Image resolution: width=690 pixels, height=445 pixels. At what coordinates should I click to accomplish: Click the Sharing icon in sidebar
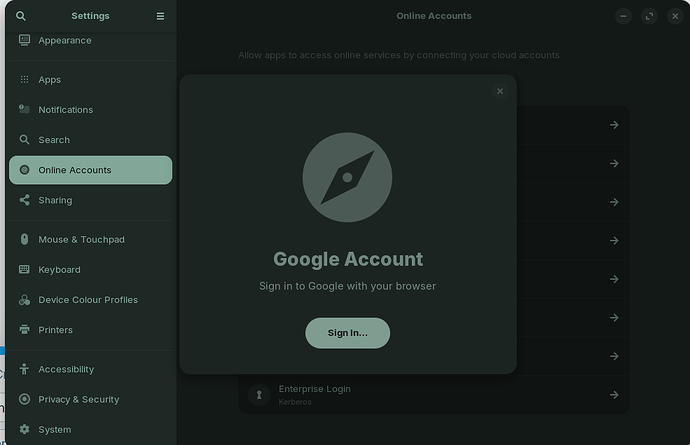point(24,200)
